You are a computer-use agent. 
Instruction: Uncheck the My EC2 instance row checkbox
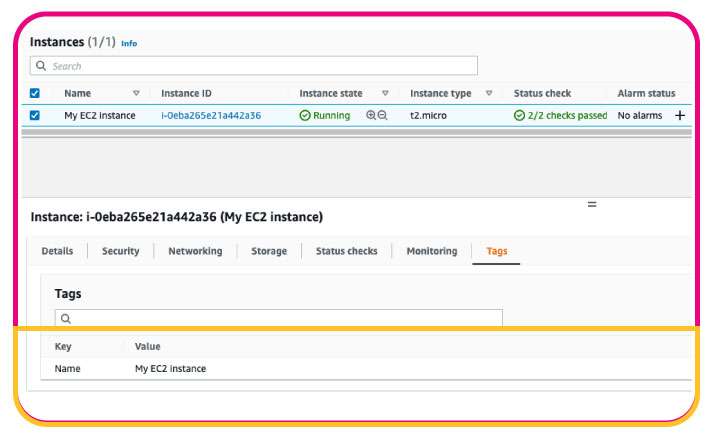point(35,116)
